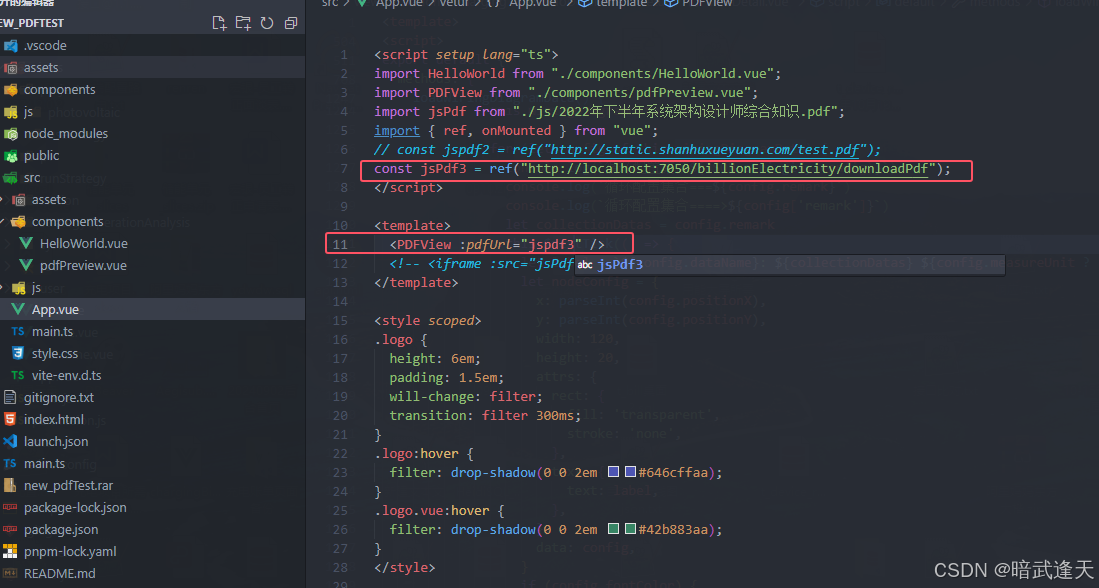The height and width of the screenshot is (588, 1099).
Task: Click the .vscode folder icon
Action: pos(11,46)
